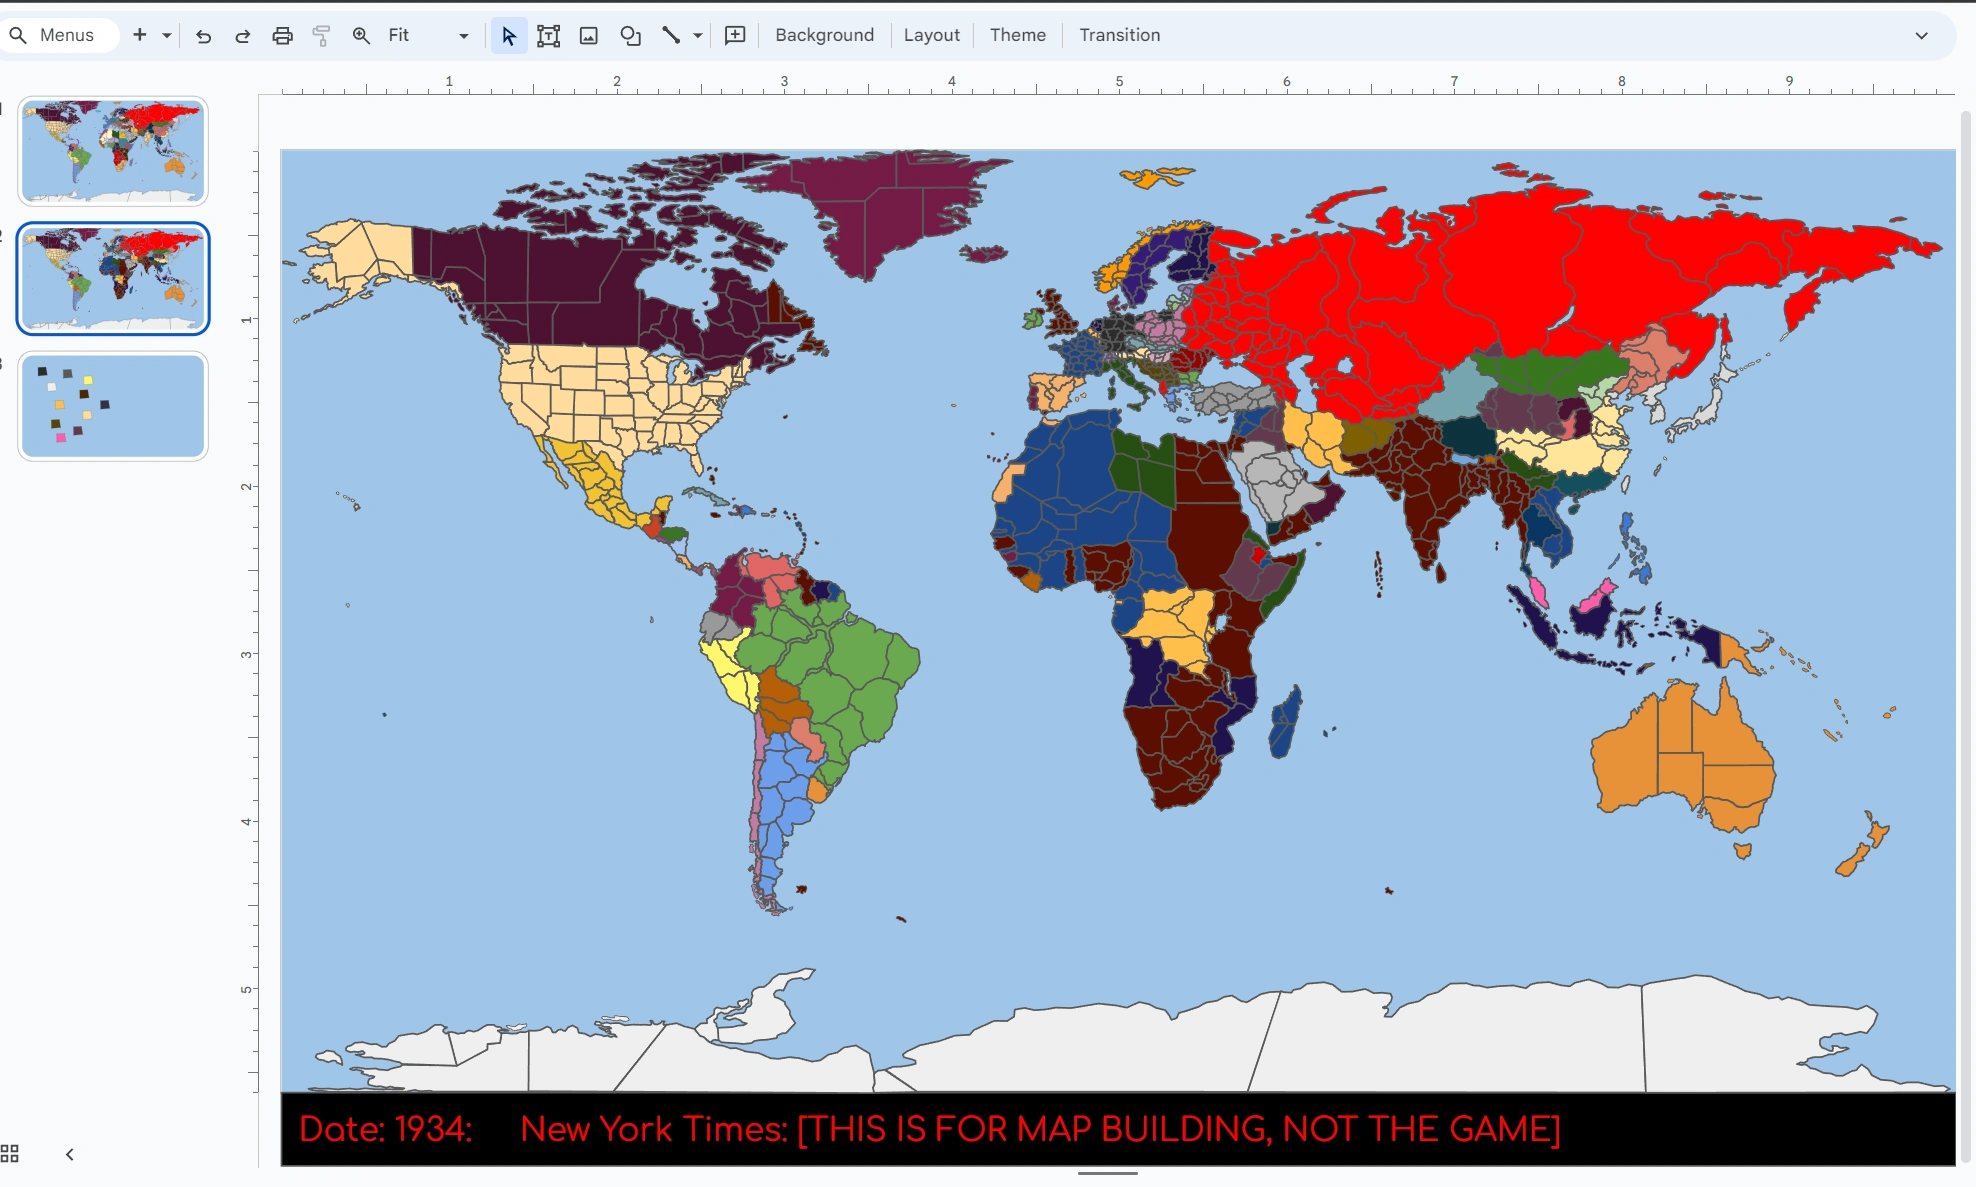Select the Undo icon
The image size is (1976, 1187).
(203, 35)
